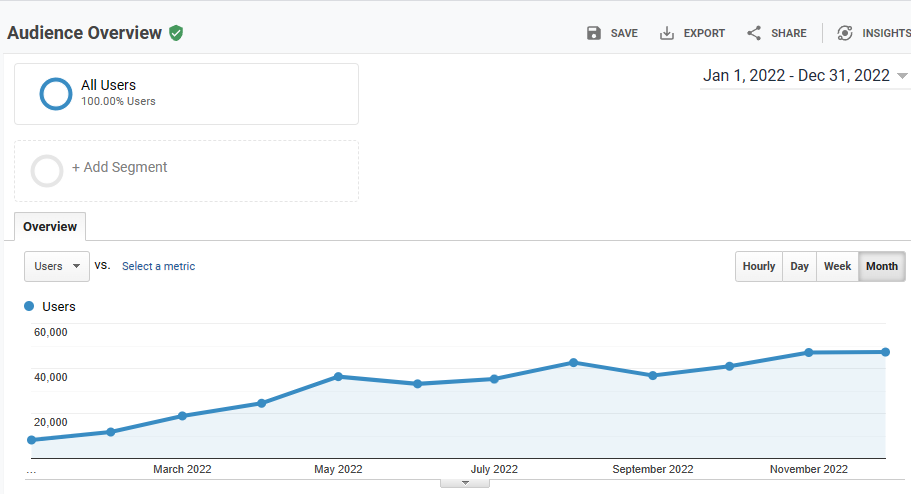This screenshot has height=494, width=911.
Task: Click the first January data point
Action: 31,440
